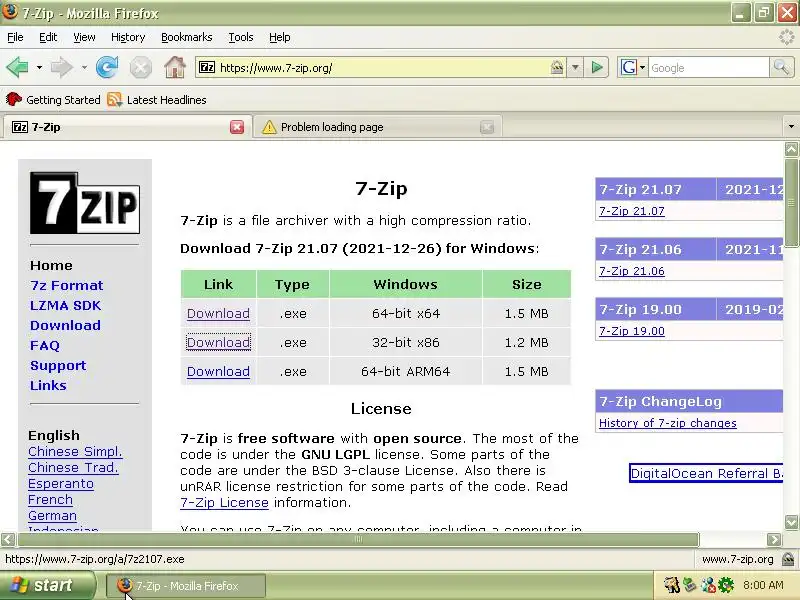Click the magnifier search button
This screenshot has width=800, height=600.
coord(781,67)
